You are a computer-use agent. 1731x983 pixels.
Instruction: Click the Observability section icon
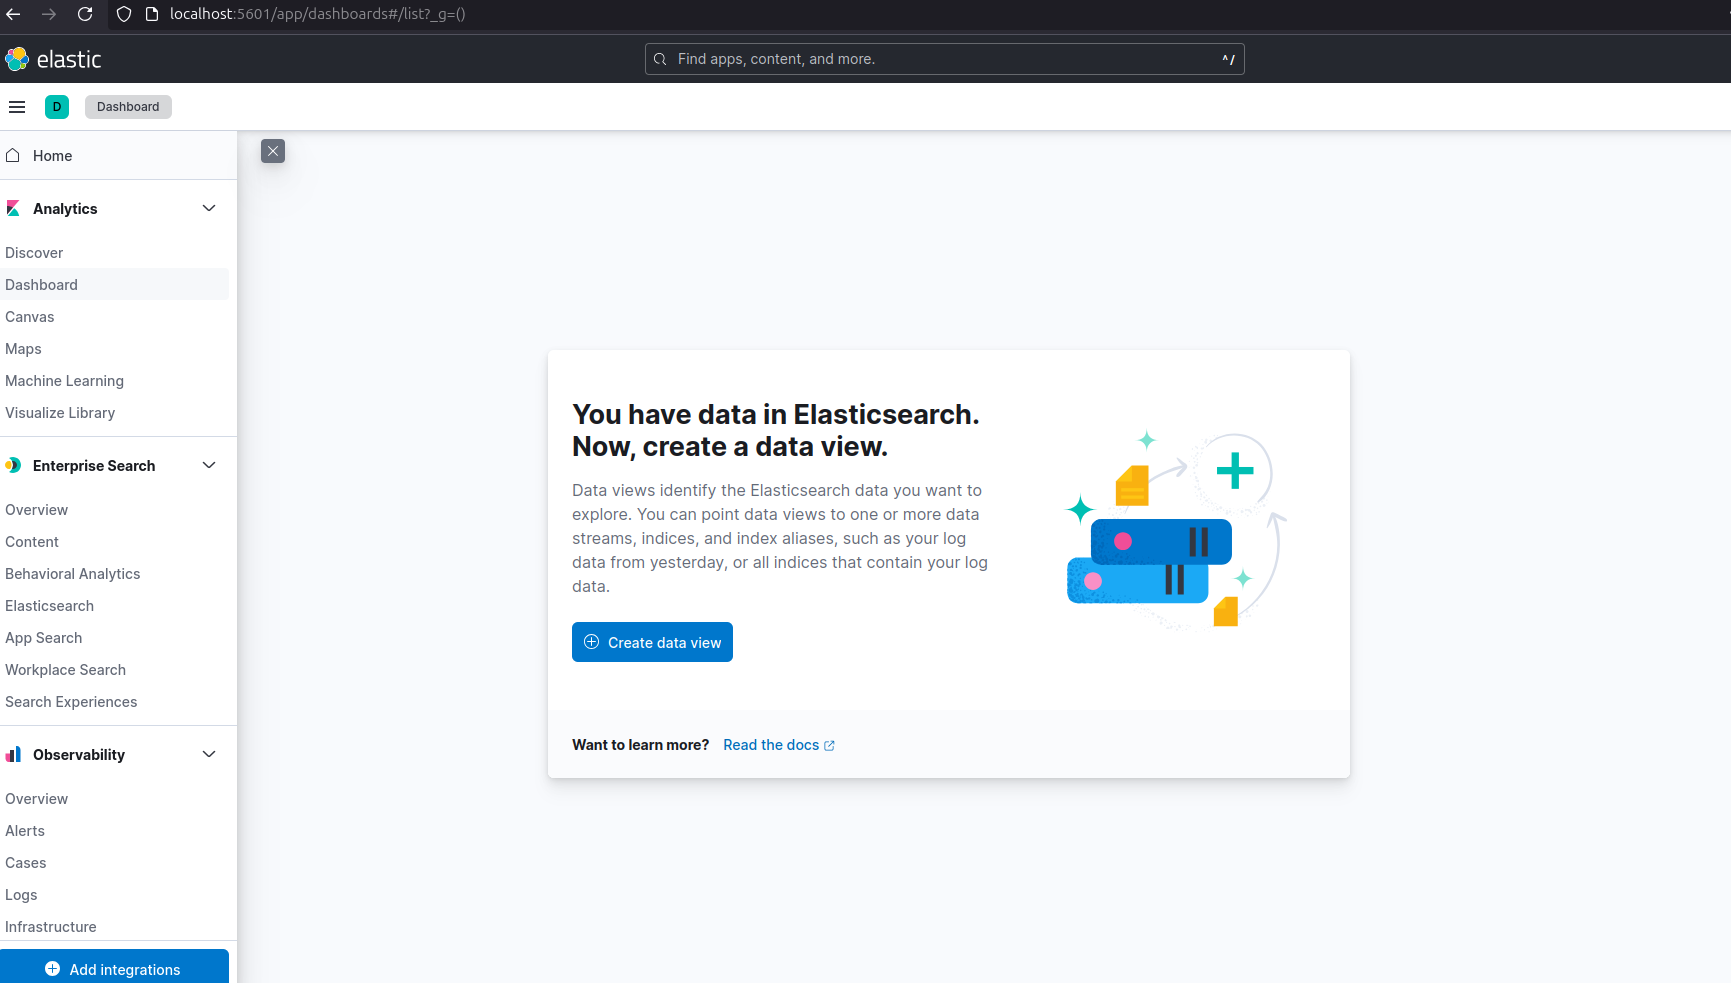click(x=13, y=754)
